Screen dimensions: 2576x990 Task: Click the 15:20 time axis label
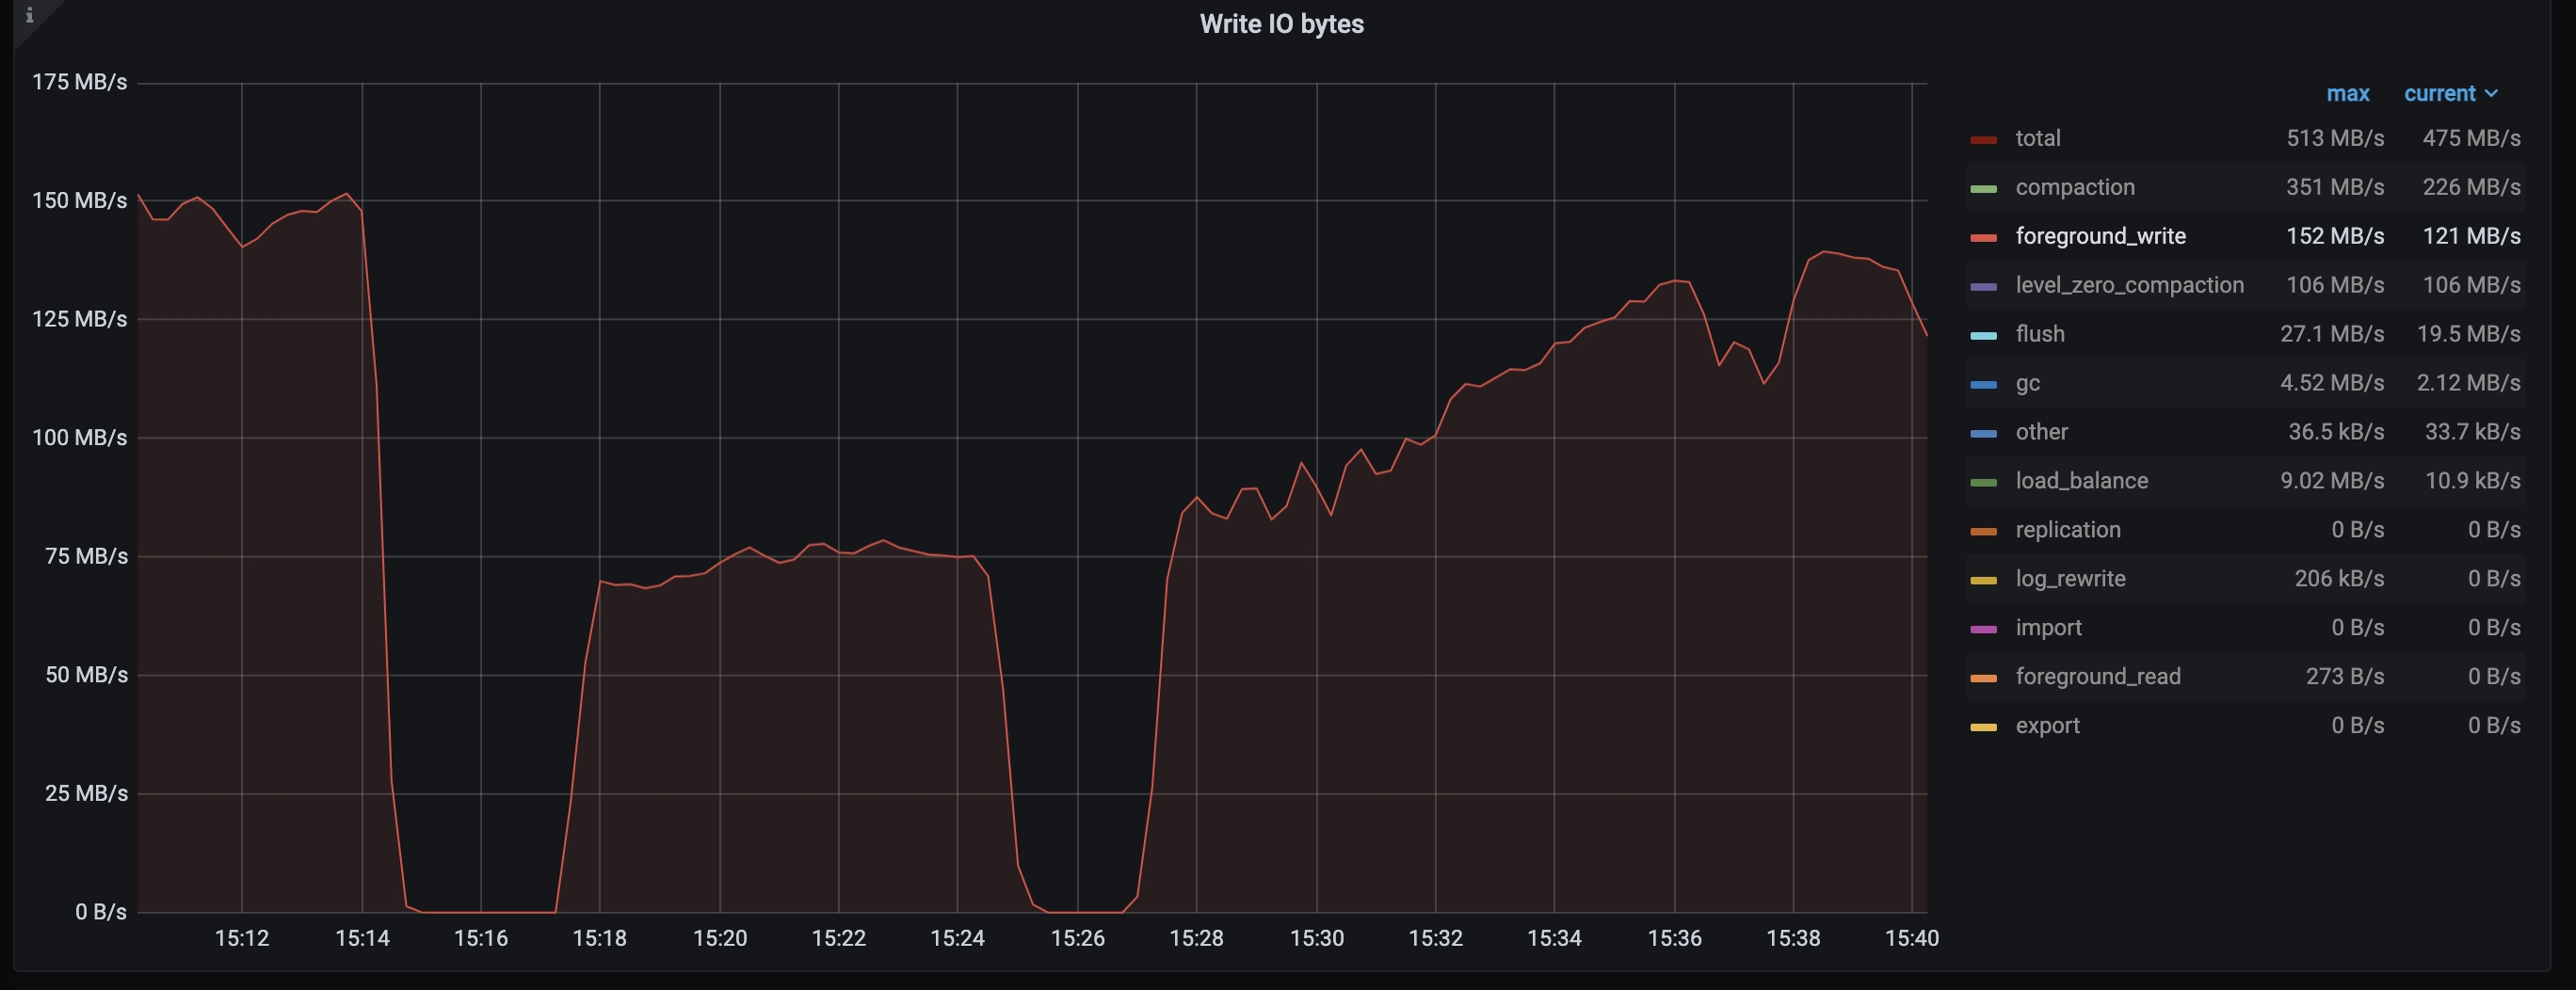pos(720,938)
